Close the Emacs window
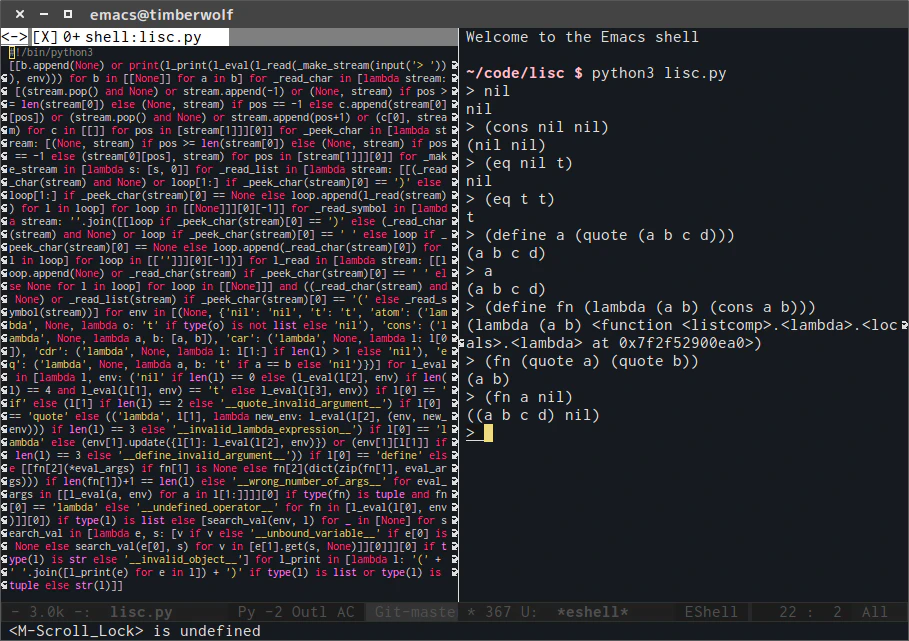Viewport: 909px width, 641px height. pyautogui.click(x=20, y=14)
